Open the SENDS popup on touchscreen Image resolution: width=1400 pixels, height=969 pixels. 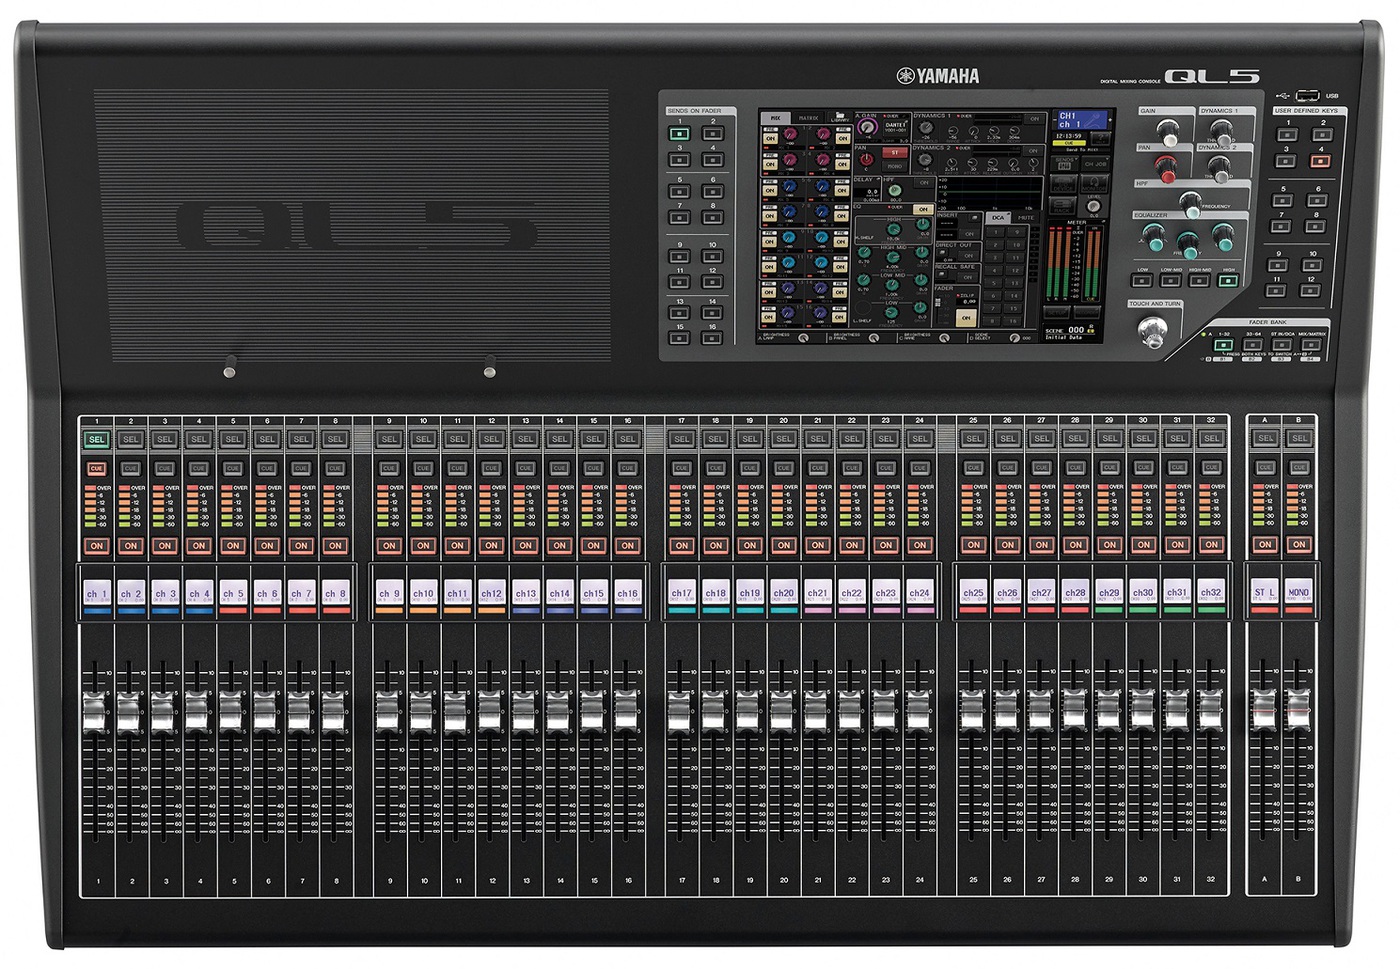[x=1064, y=164]
